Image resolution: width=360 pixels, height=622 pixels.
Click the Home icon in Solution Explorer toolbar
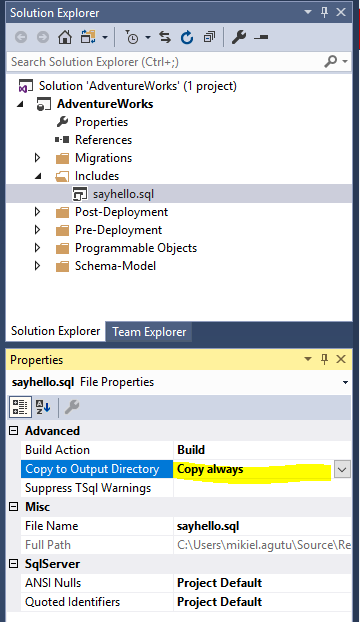65,37
